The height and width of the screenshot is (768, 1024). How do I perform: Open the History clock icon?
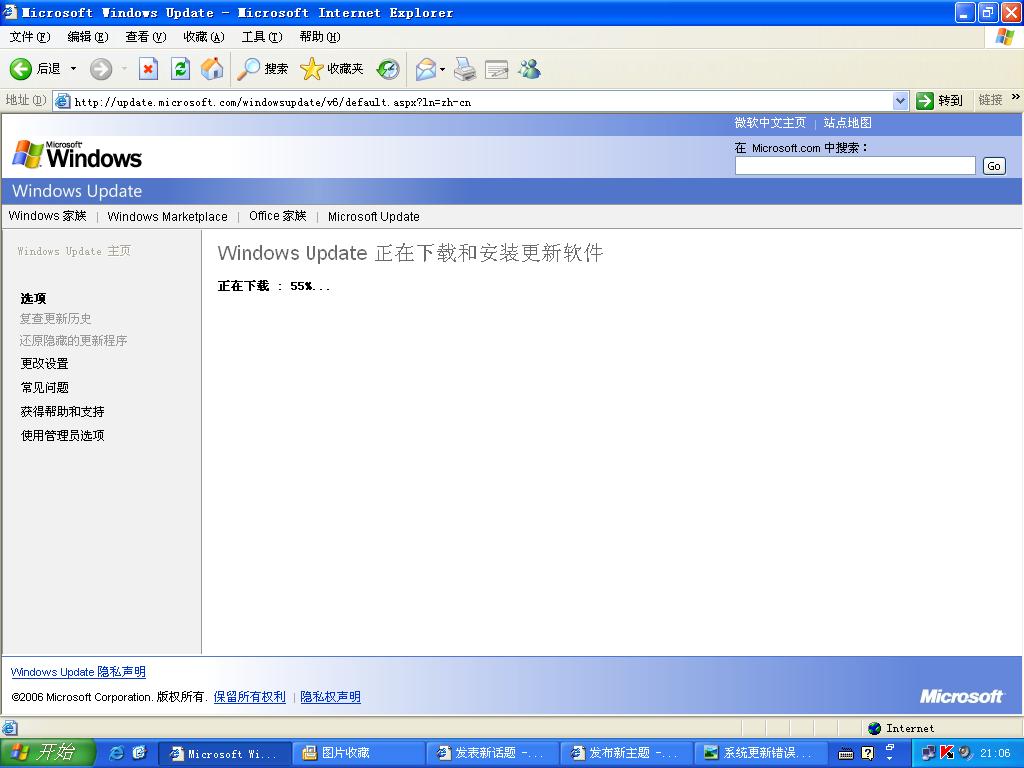click(388, 69)
